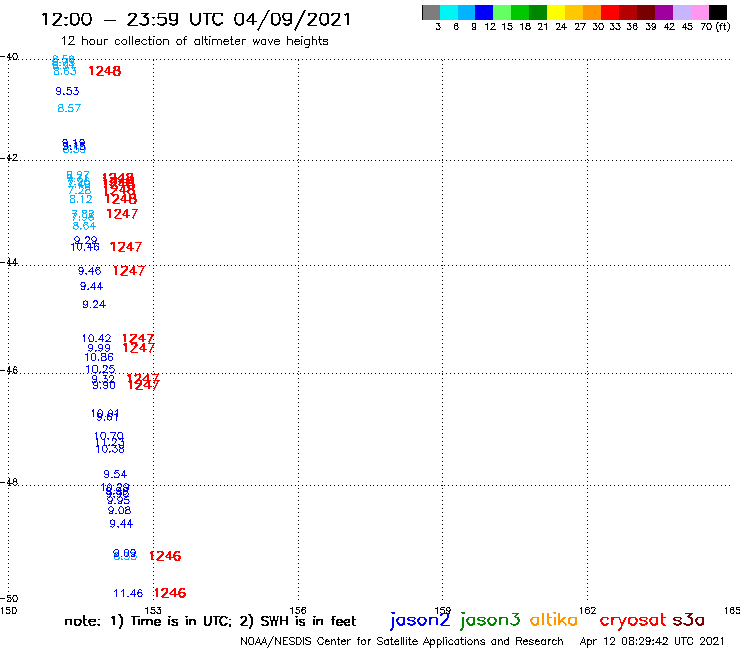Pick the yellow swatch in the color bar
The height and width of the screenshot is (650, 740).
pyautogui.click(x=556, y=12)
